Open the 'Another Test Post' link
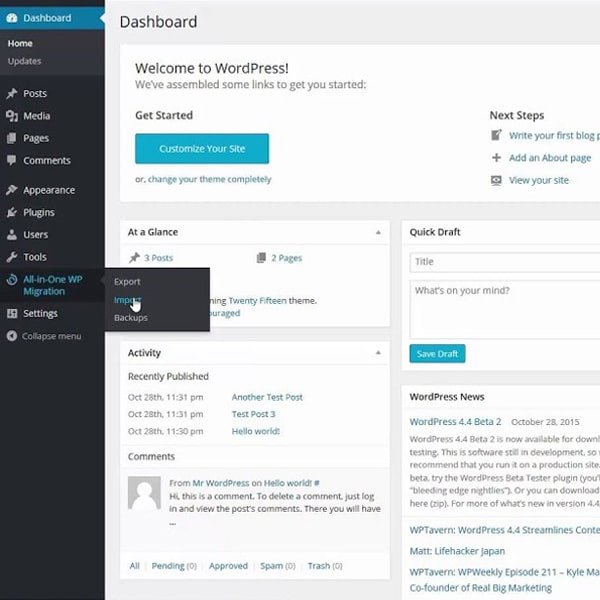Image resolution: width=600 pixels, height=600 pixels. point(267,397)
